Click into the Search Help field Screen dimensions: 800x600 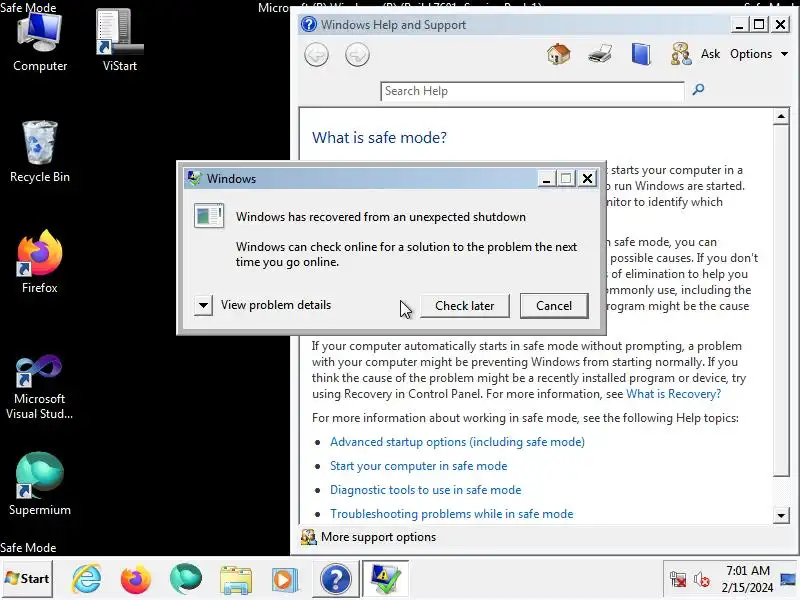532,91
